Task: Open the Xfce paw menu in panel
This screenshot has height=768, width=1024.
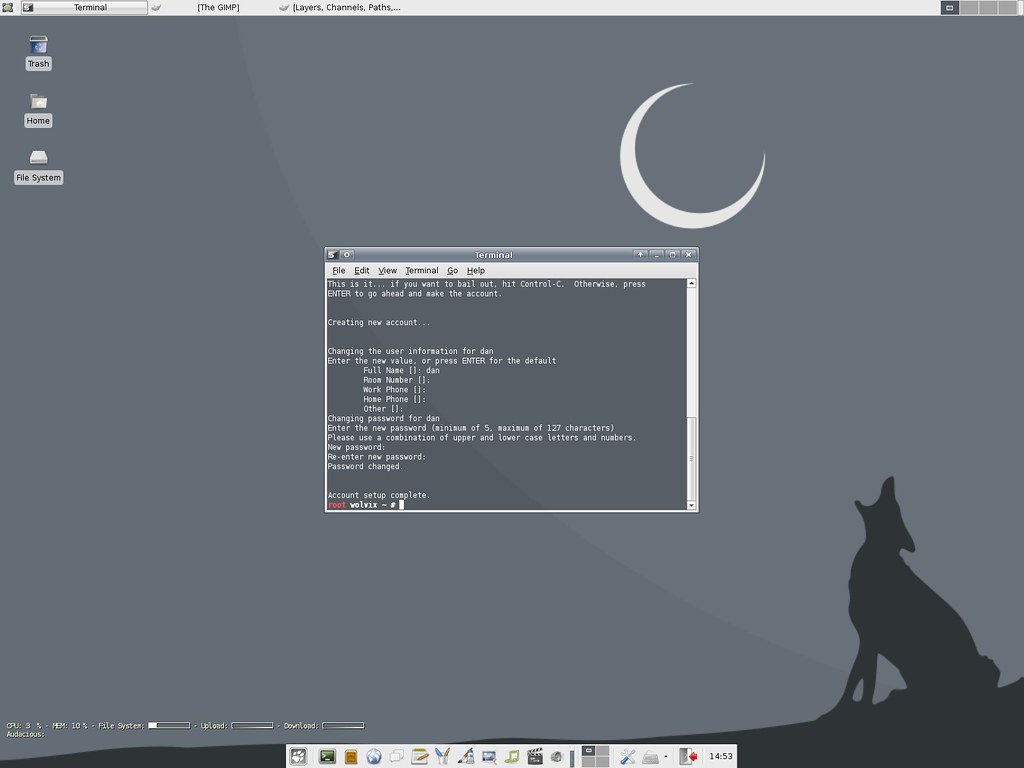Action: pos(298,756)
